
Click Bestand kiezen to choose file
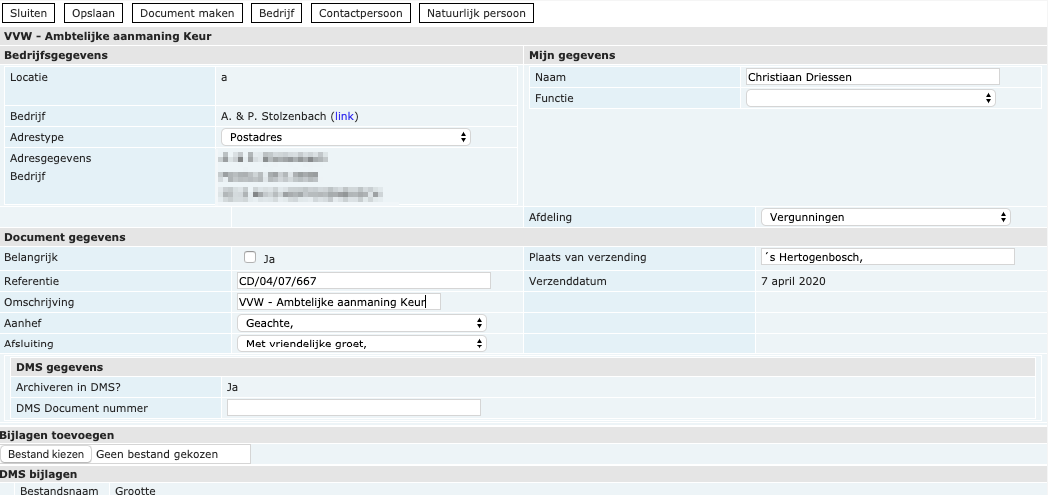click(47, 454)
